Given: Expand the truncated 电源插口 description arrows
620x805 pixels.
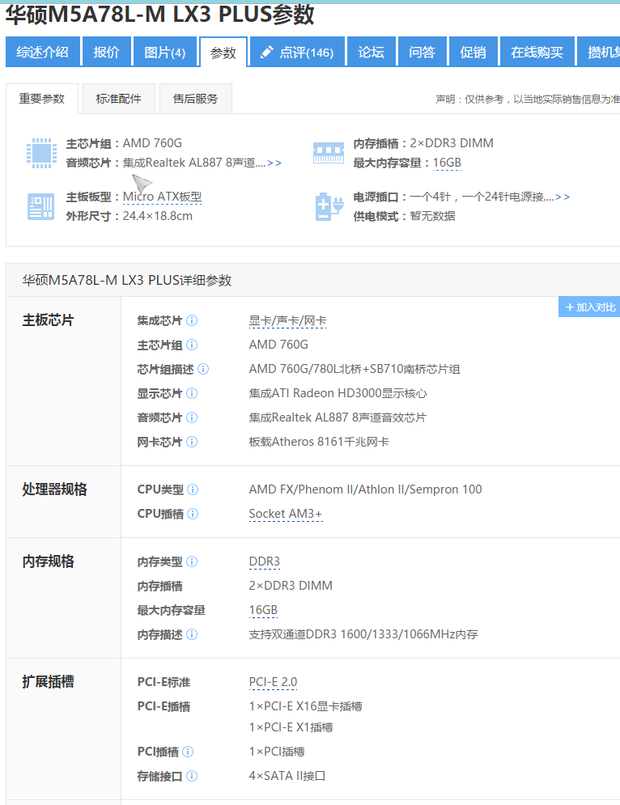Looking at the screenshot, I should coord(563,197).
